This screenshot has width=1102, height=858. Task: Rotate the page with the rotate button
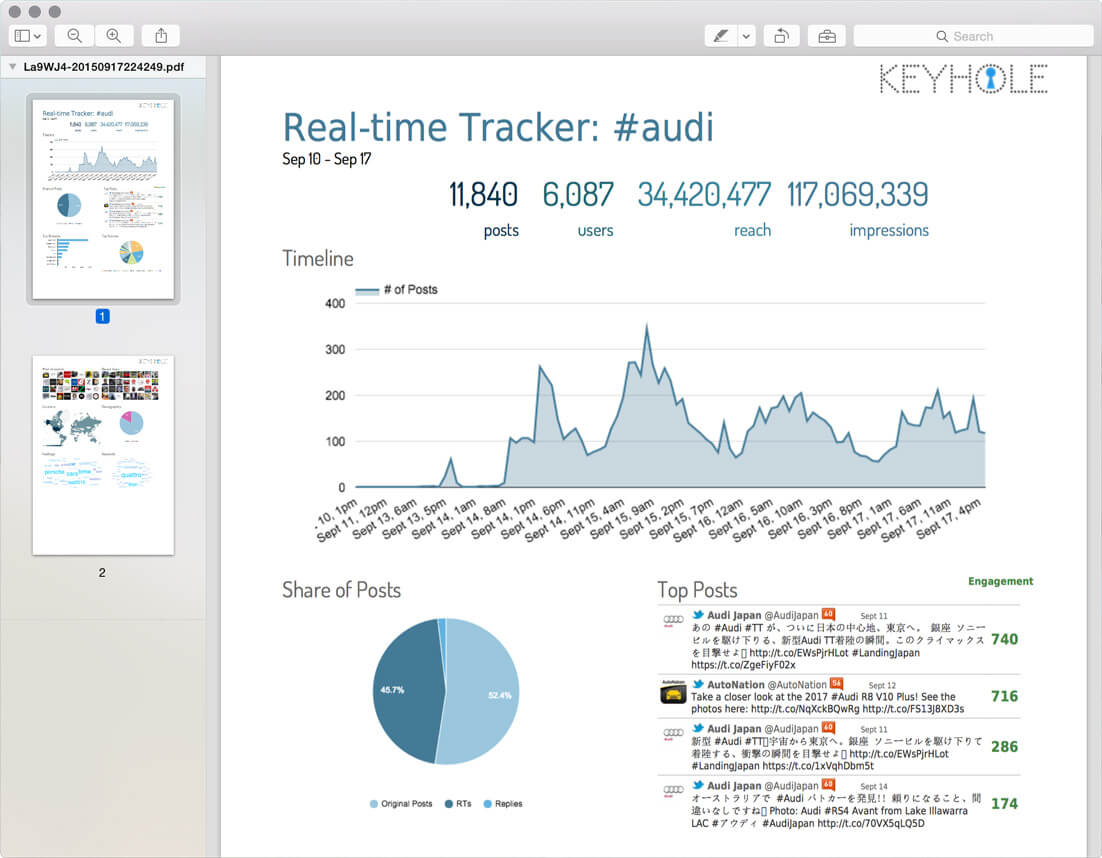click(x=782, y=36)
